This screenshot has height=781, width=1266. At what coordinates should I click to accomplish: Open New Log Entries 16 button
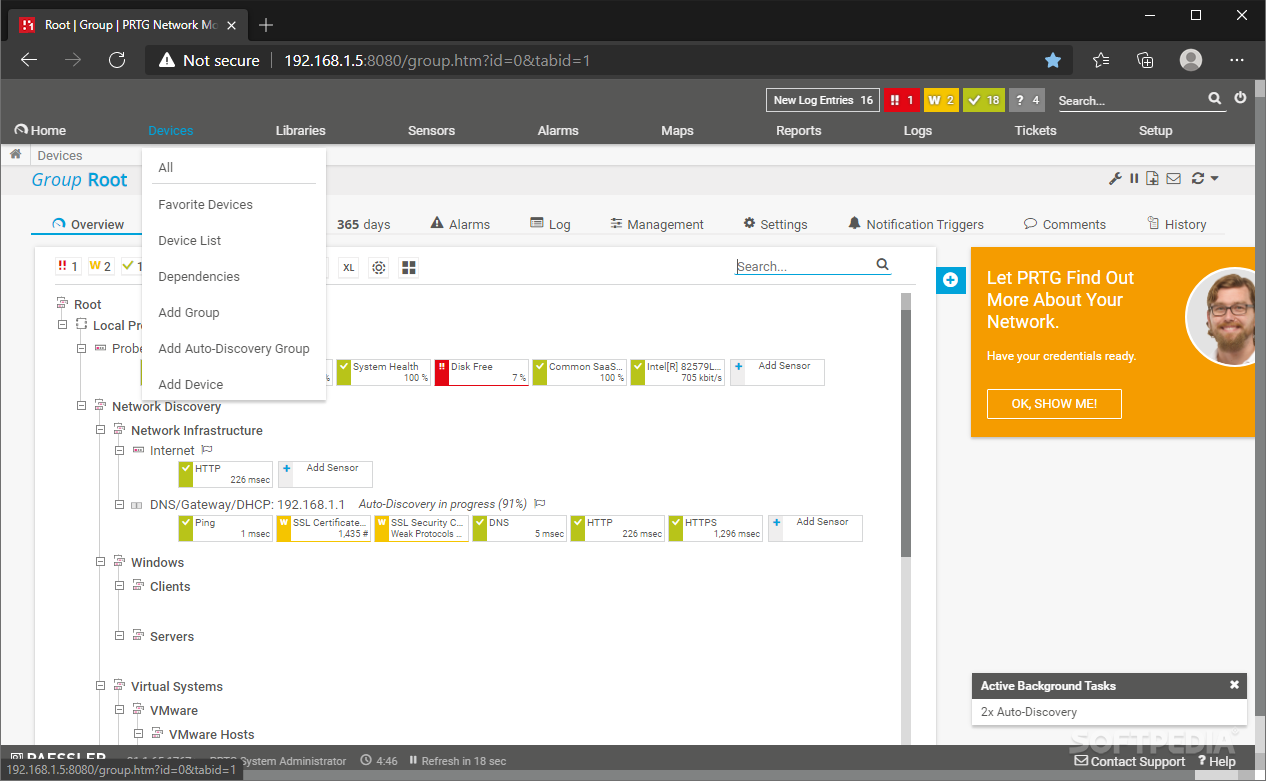coord(823,100)
